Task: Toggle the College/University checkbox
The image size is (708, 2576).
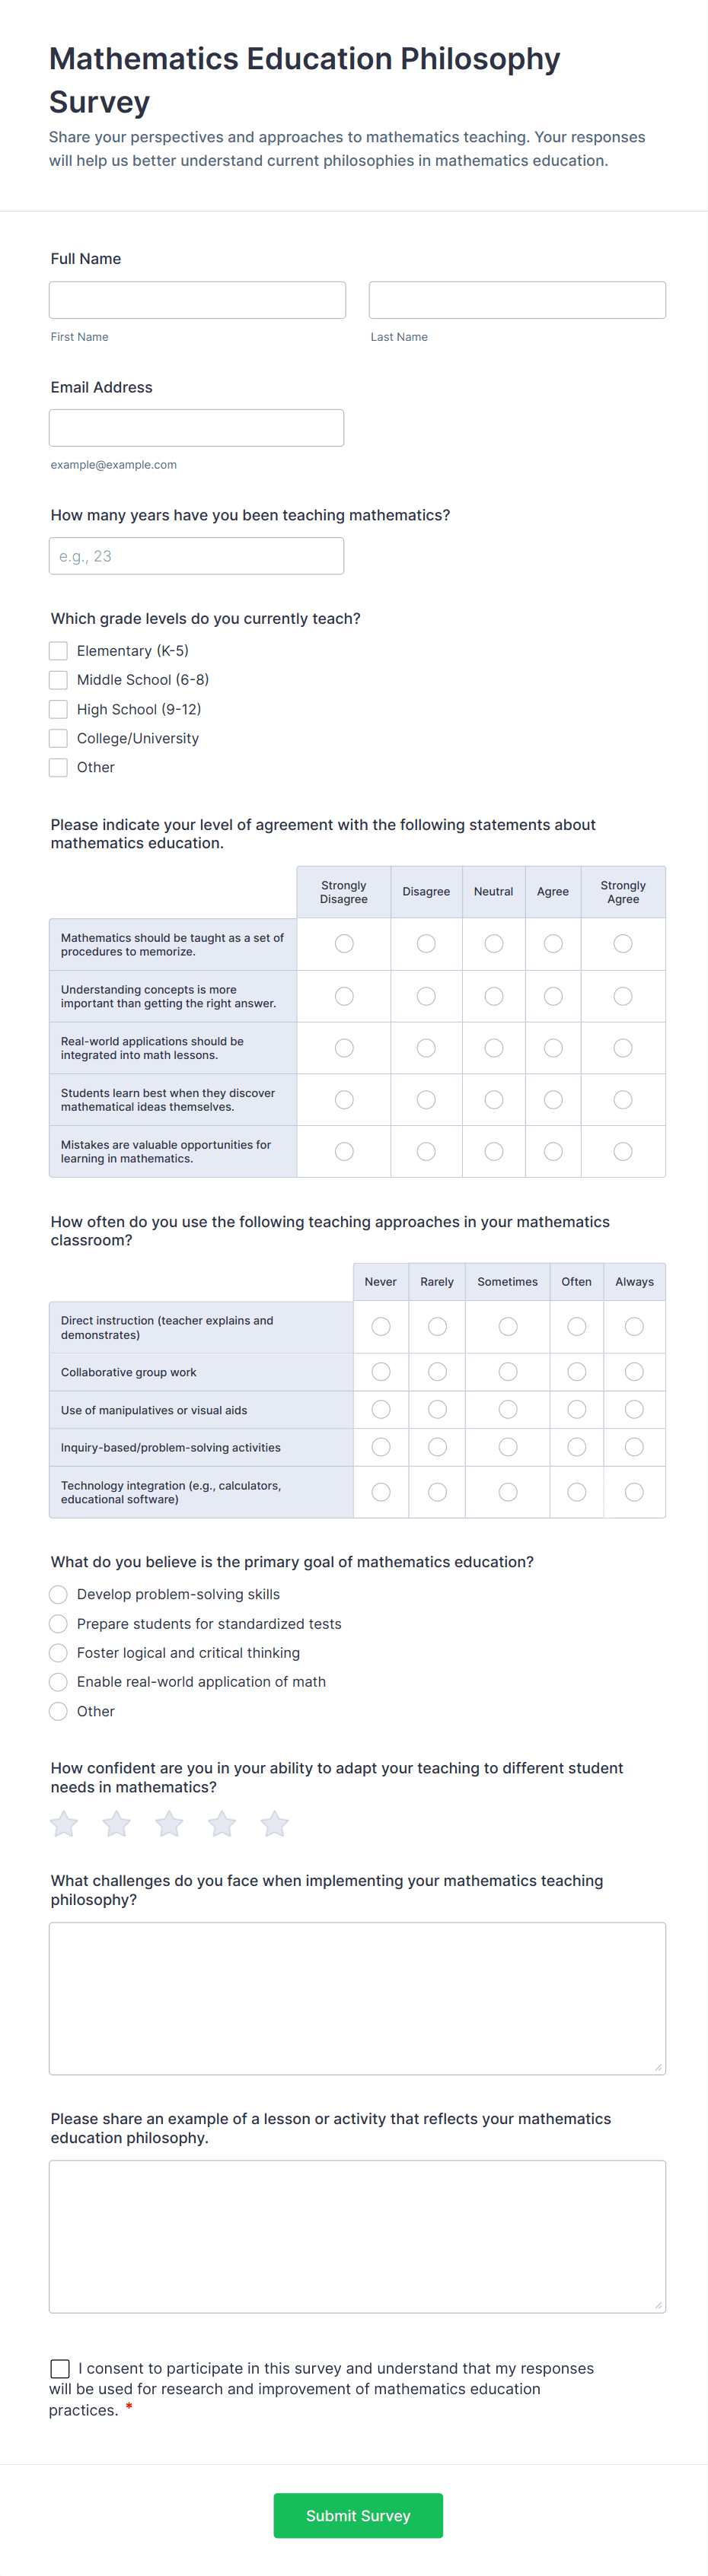Action: coord(58,738)
